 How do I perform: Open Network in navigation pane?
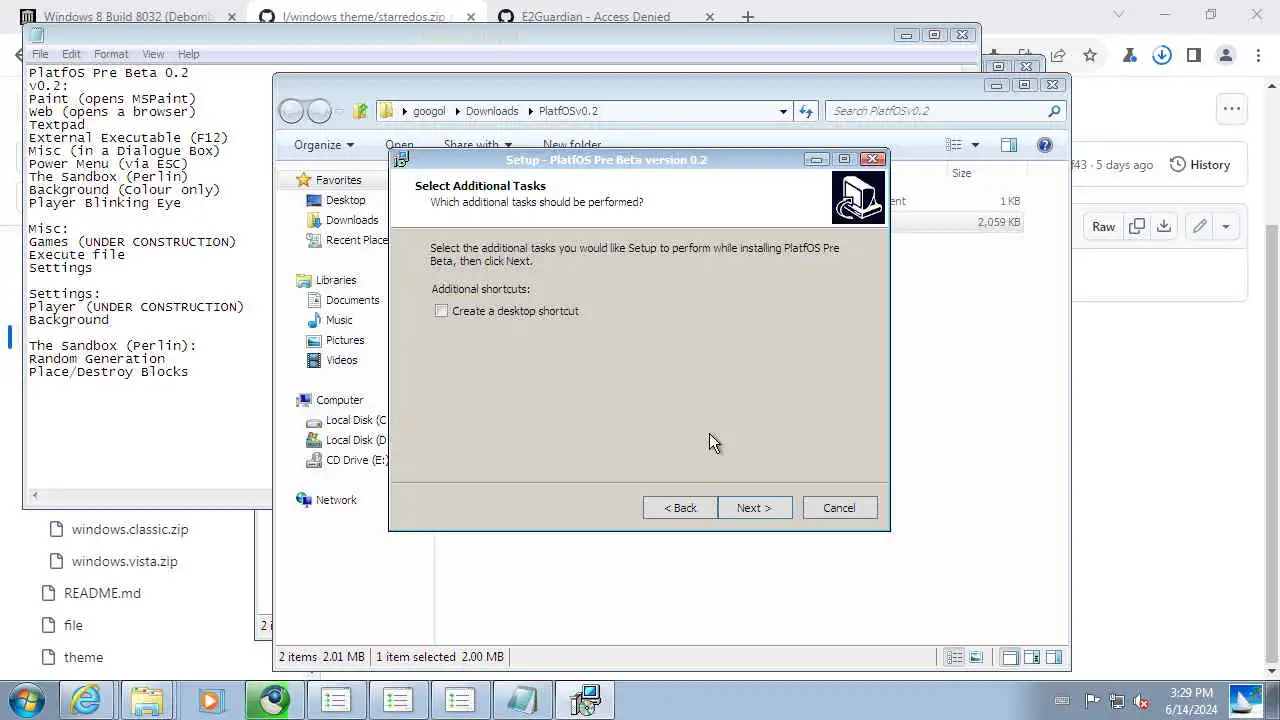click(x=335, y=500)
